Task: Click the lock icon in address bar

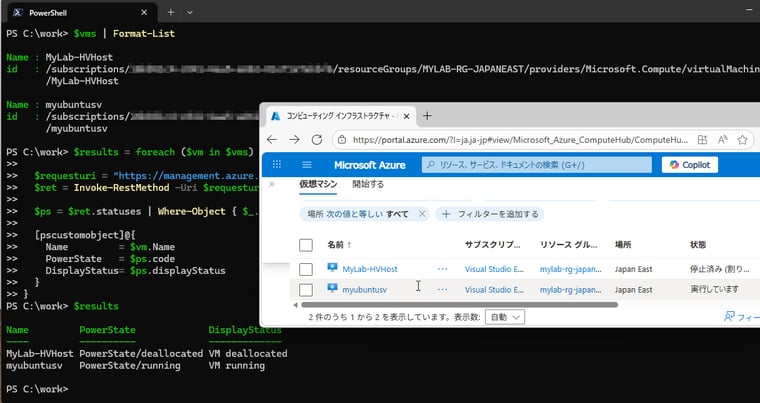Action: (342, 140)
